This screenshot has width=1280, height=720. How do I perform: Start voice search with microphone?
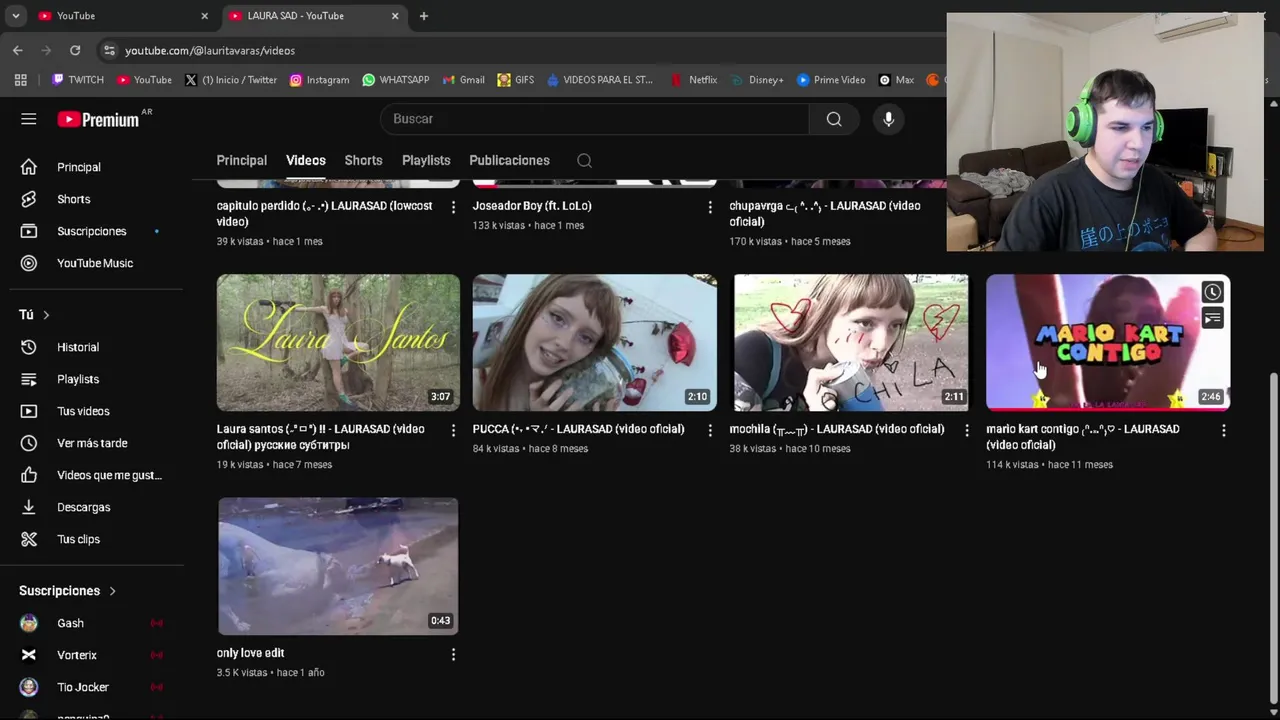click(888, 119)
